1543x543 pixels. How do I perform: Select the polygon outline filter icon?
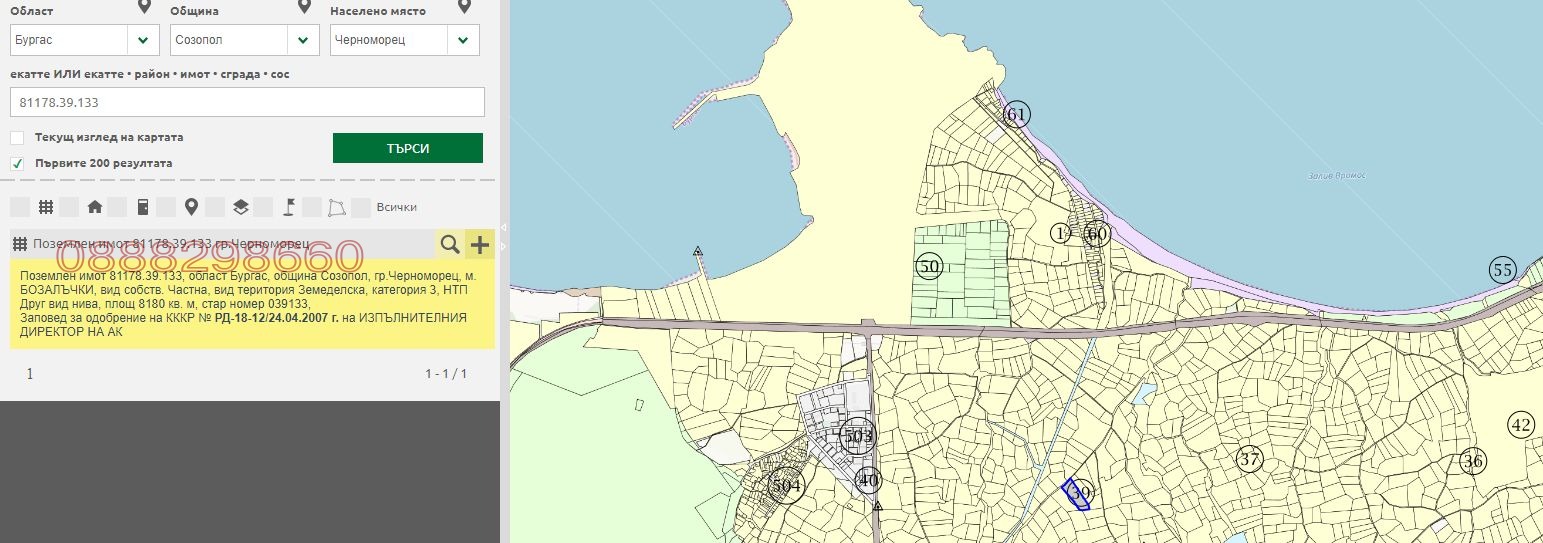pos(338,207)
